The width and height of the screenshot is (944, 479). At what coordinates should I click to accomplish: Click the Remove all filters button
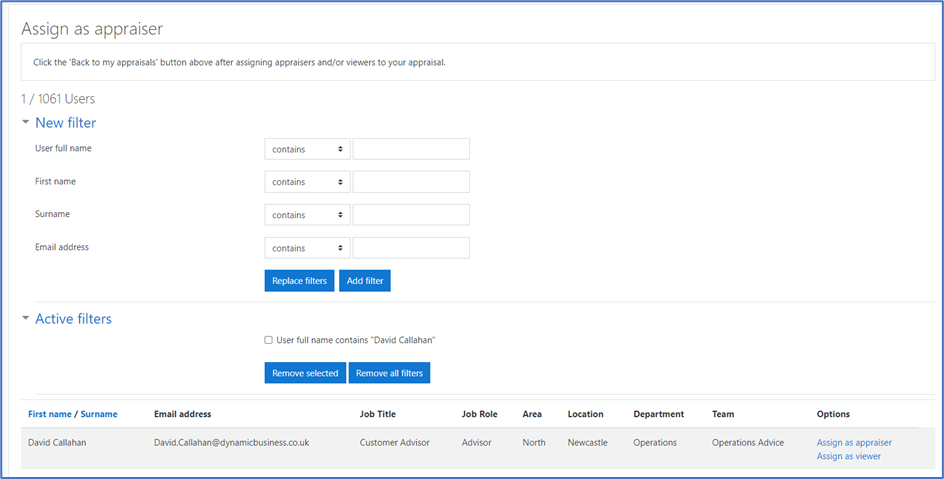point(390,373)
